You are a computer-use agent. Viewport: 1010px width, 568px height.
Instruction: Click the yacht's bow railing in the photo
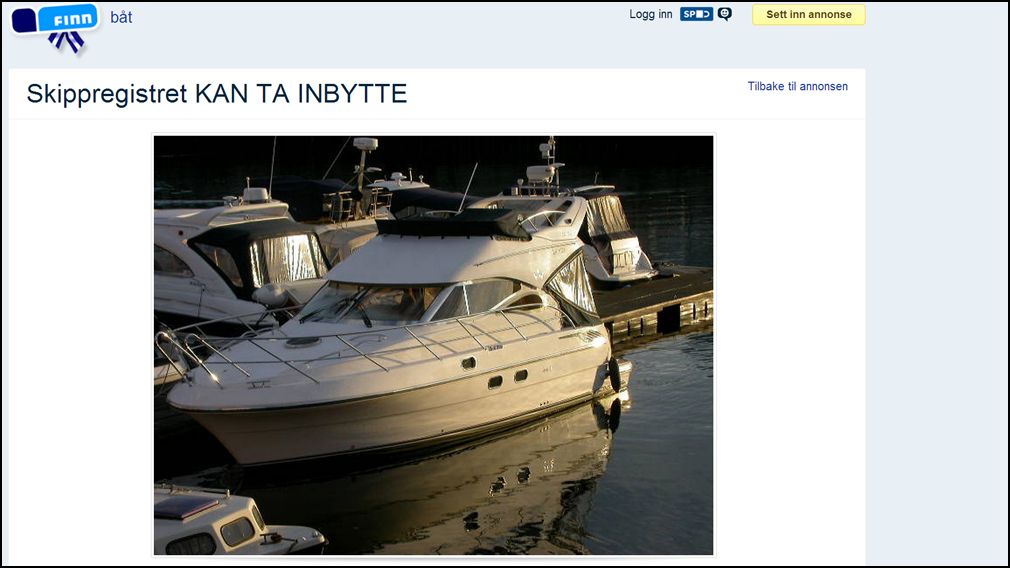pos(361,348)
